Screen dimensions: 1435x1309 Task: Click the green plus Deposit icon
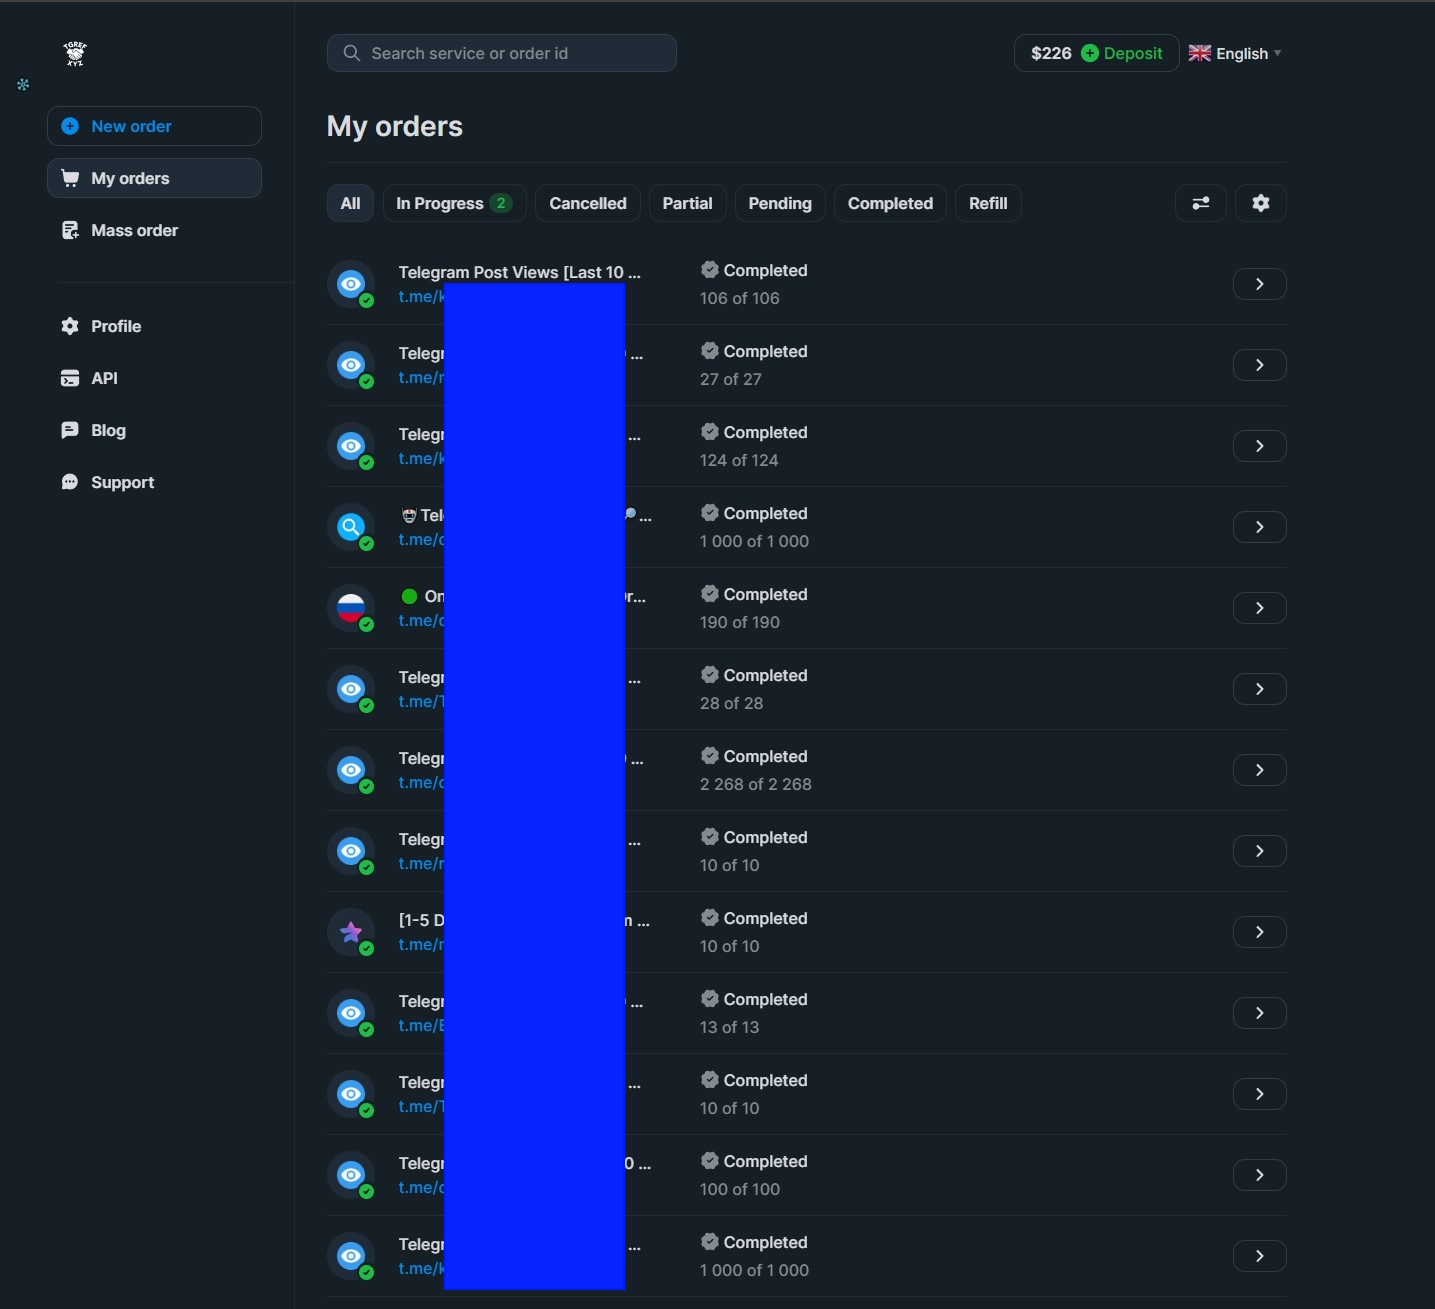1090,54
